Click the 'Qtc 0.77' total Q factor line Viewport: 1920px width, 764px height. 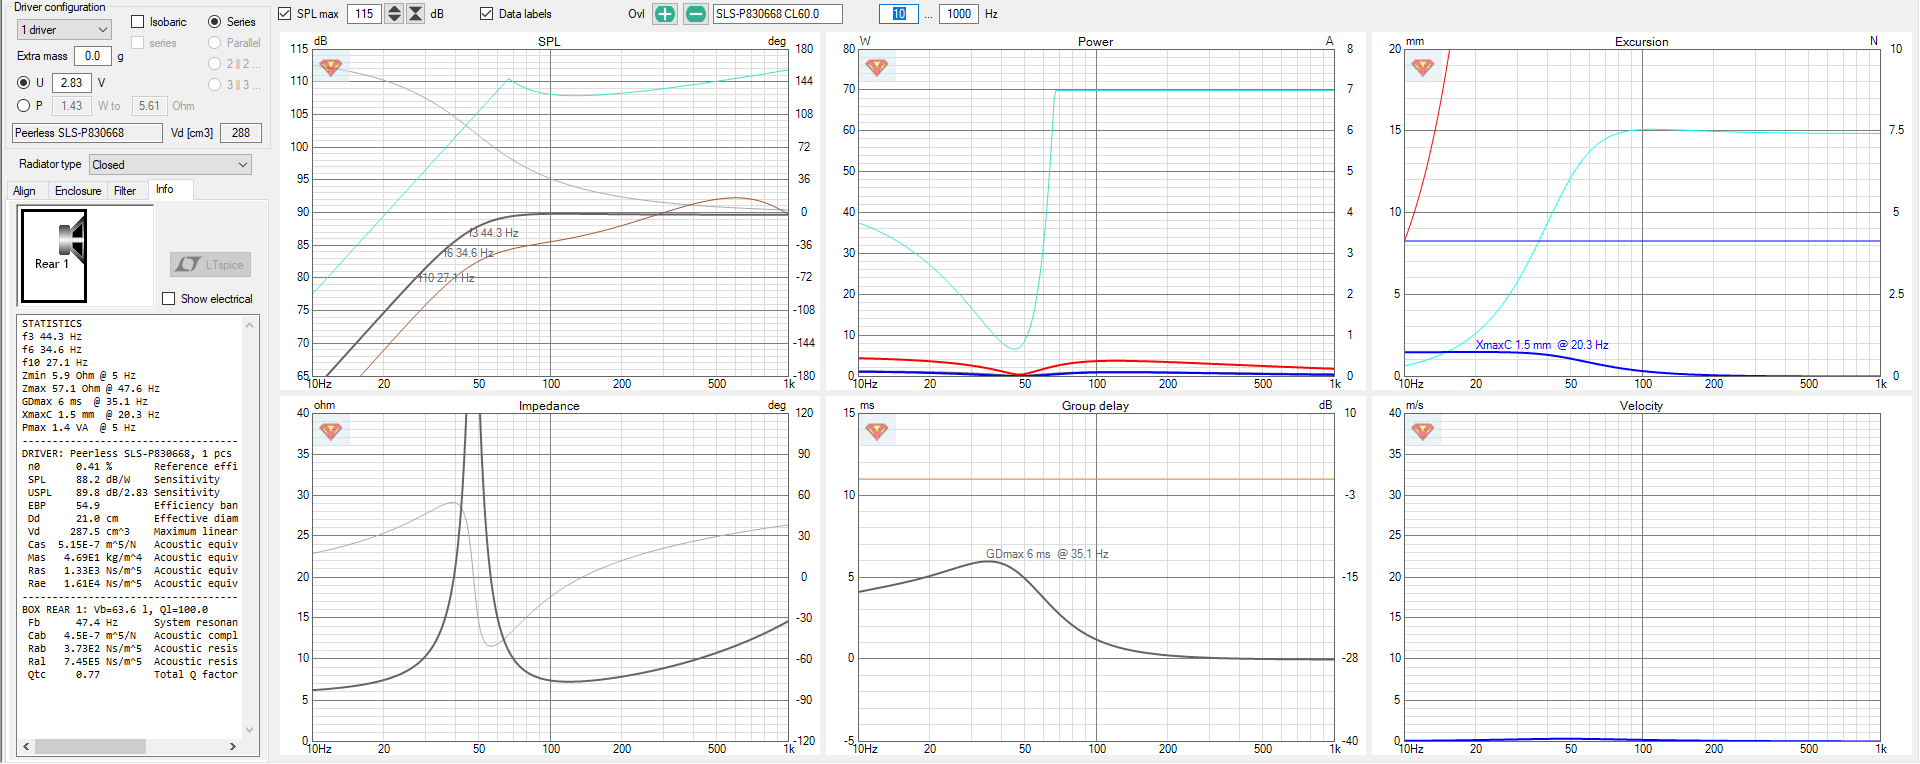[130, 675]
